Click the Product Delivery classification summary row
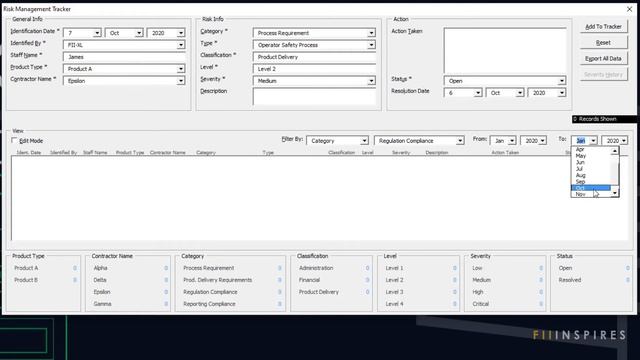The image size is (640, 360). point(334,292)
